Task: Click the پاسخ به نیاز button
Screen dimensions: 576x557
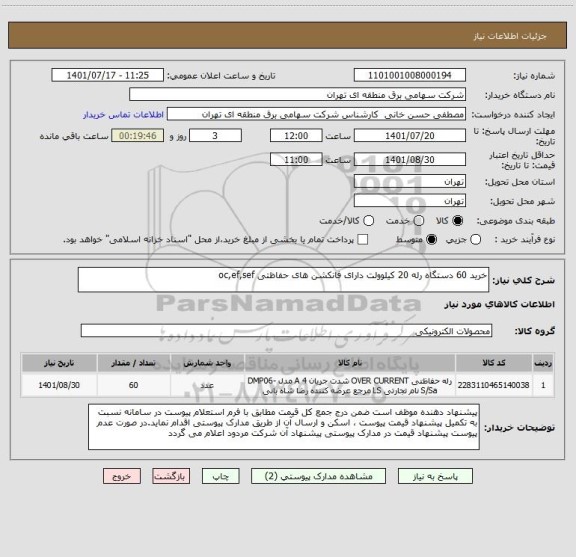Action: (x=435, y=476)
